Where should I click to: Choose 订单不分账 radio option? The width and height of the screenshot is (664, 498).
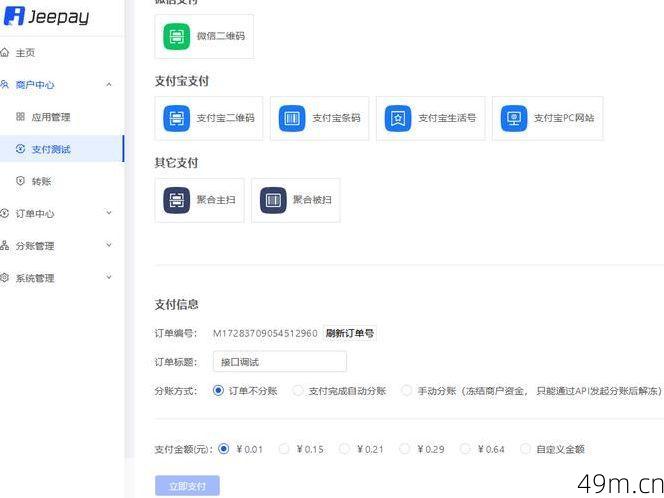218,390
